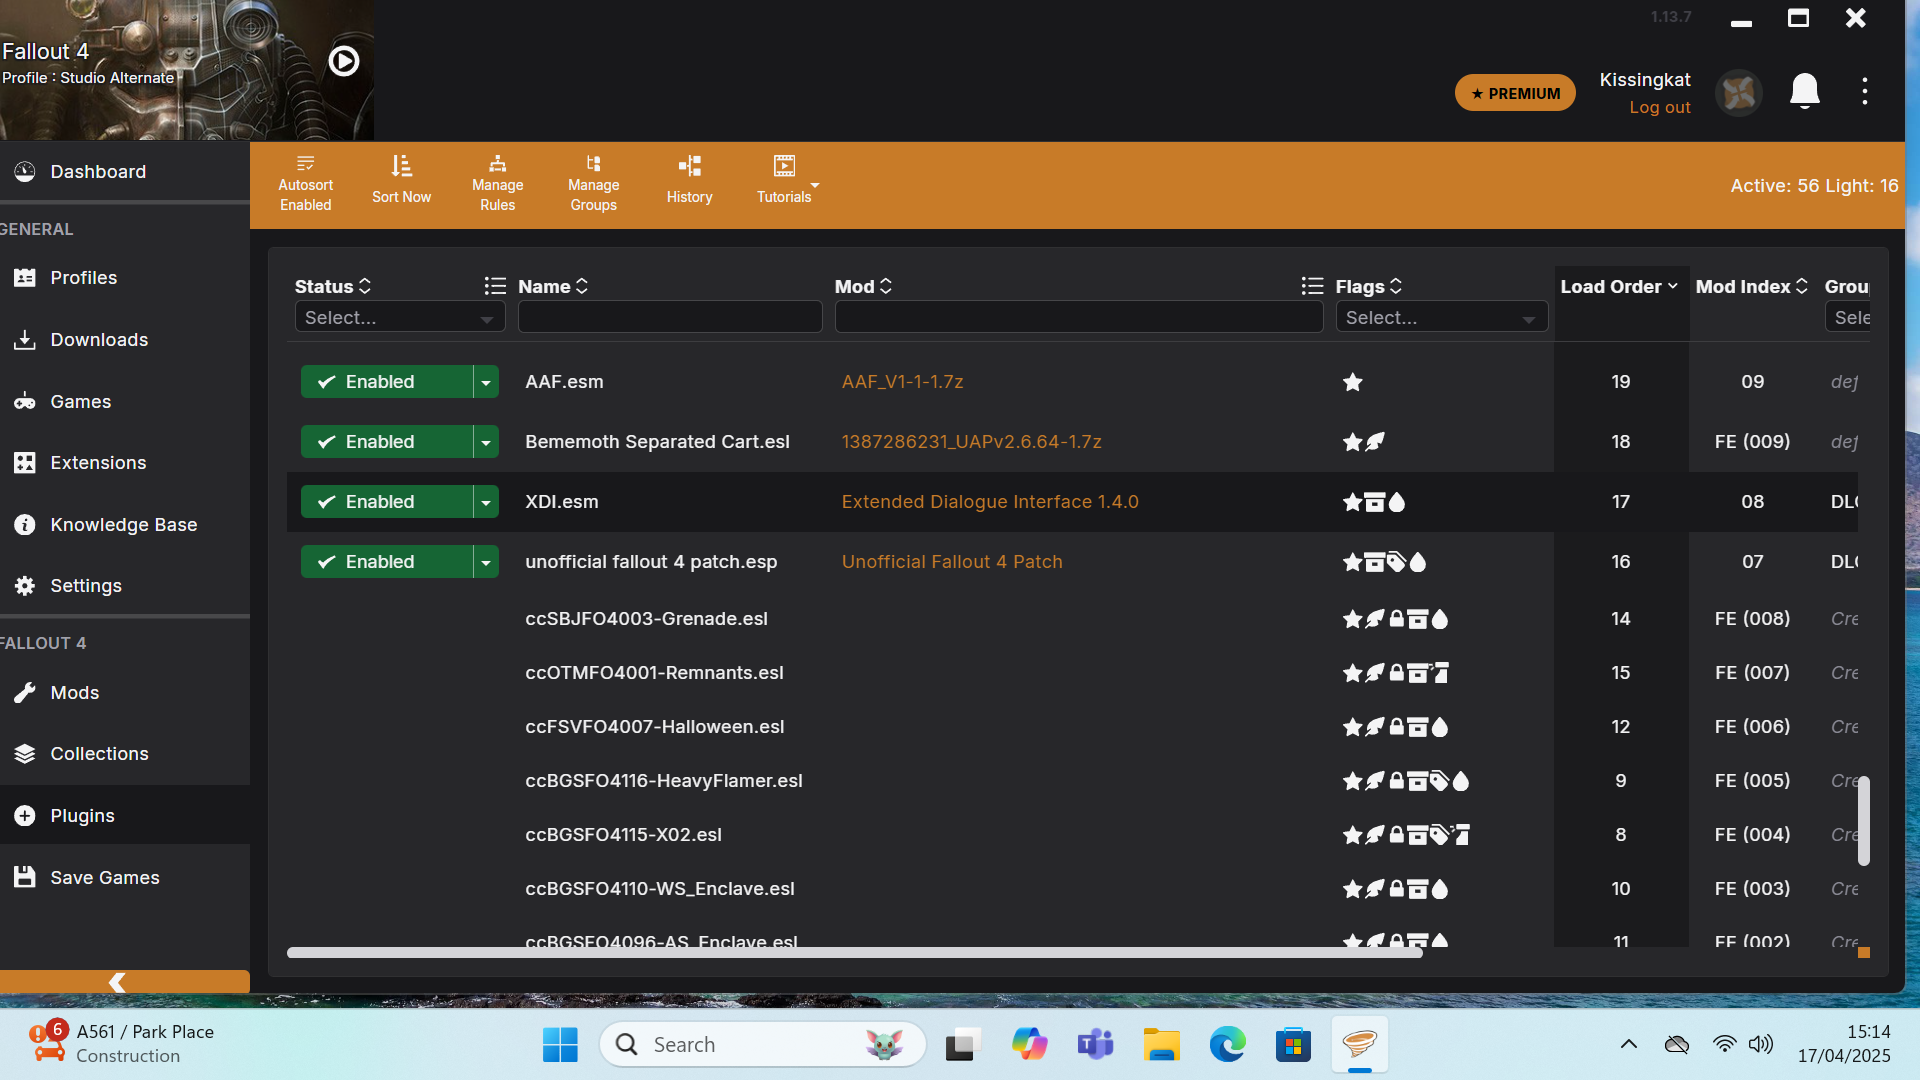Open the Extended Dialogue Interface 1.4.0 link
Screen dimensions: 1920x1080
(990, 502)
